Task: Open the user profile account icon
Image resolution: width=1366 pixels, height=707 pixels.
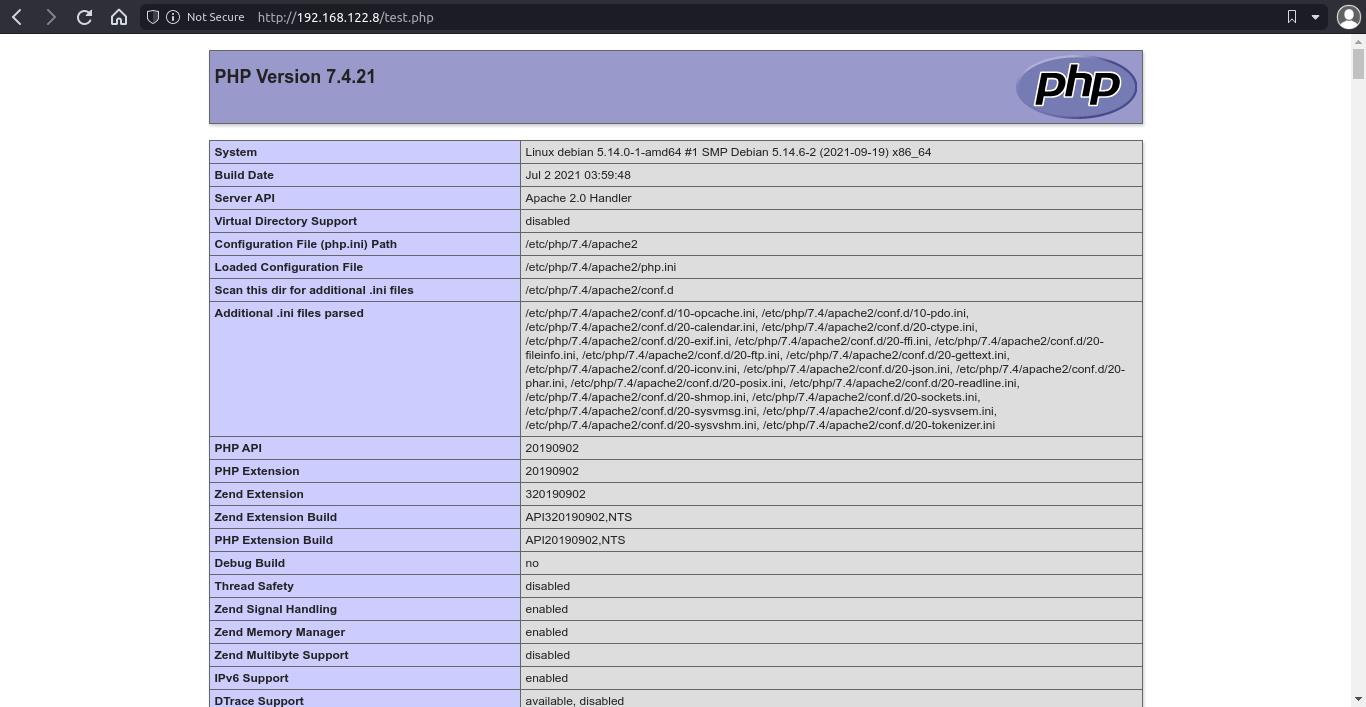Action: tap(1348, 17)
